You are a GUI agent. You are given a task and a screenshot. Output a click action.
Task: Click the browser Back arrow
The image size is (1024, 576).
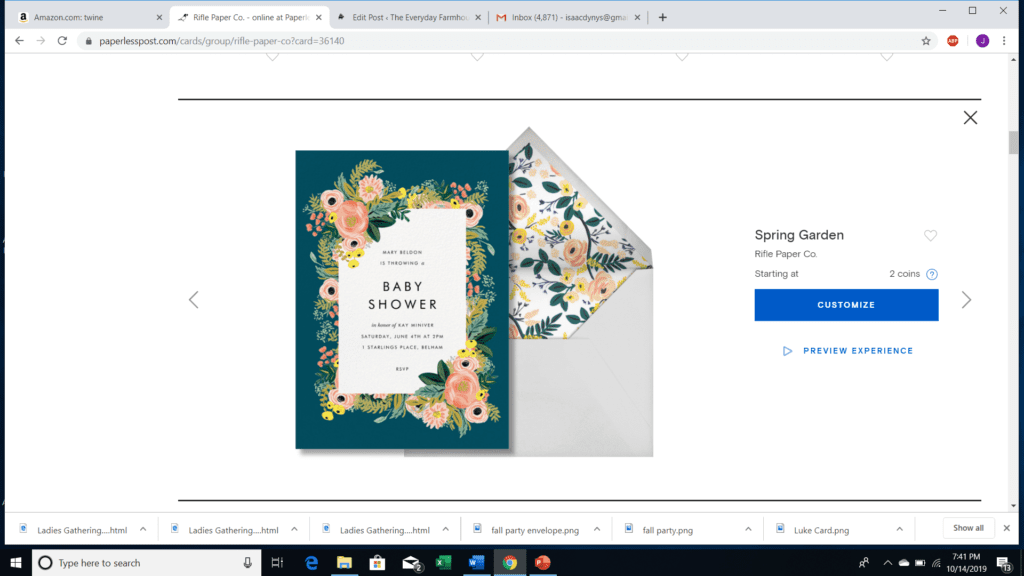(x=20, y=40)
